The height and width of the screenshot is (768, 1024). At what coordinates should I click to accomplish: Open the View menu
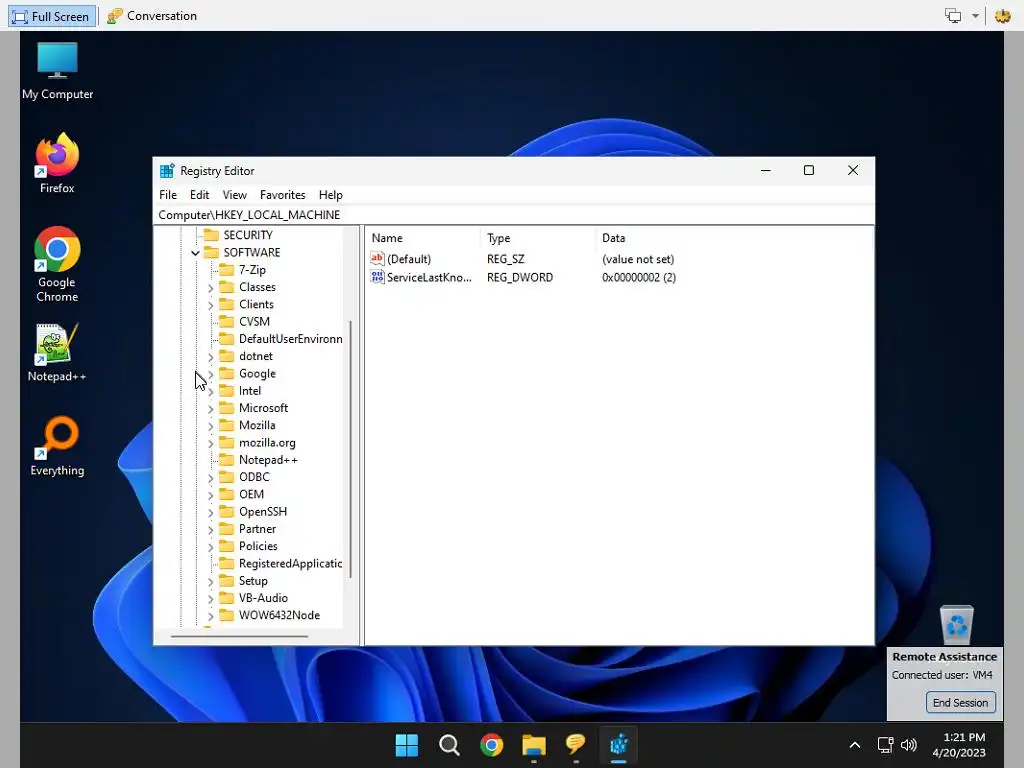[x=234, y=195]
